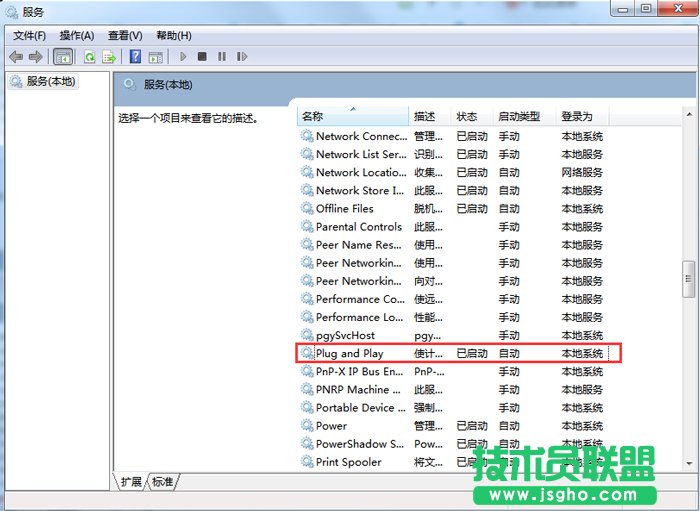700x511 pixels.
Task: Click the Stop Service icon
Action: [202, 57]
